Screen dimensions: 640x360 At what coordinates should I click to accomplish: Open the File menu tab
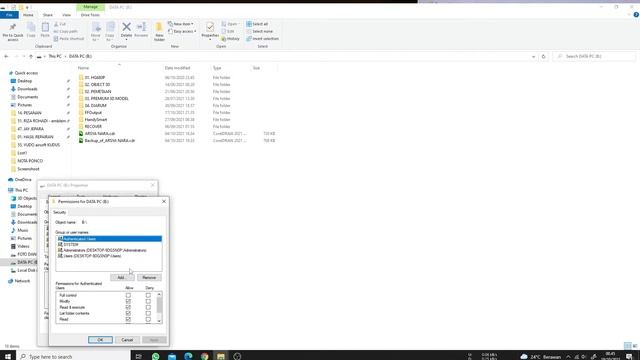click(x=9, y=15)
